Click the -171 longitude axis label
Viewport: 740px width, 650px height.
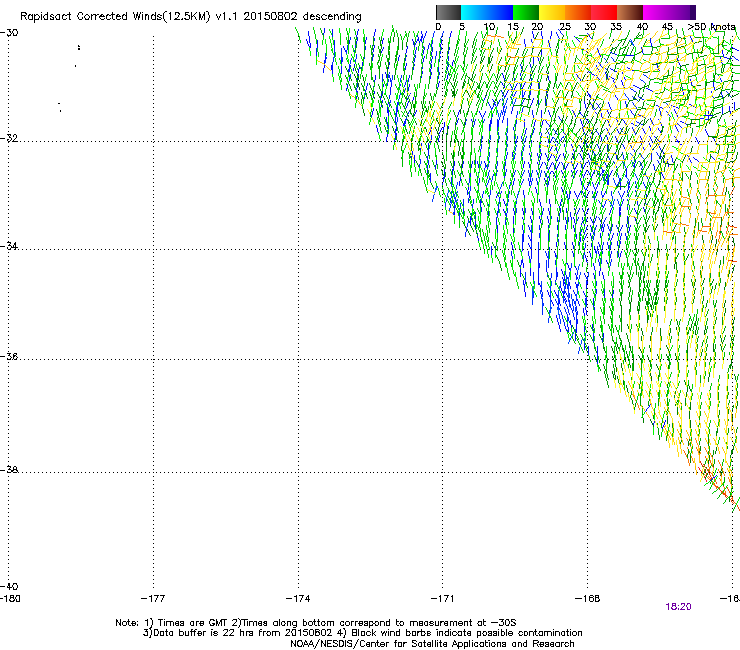click(x=442, y=599)
